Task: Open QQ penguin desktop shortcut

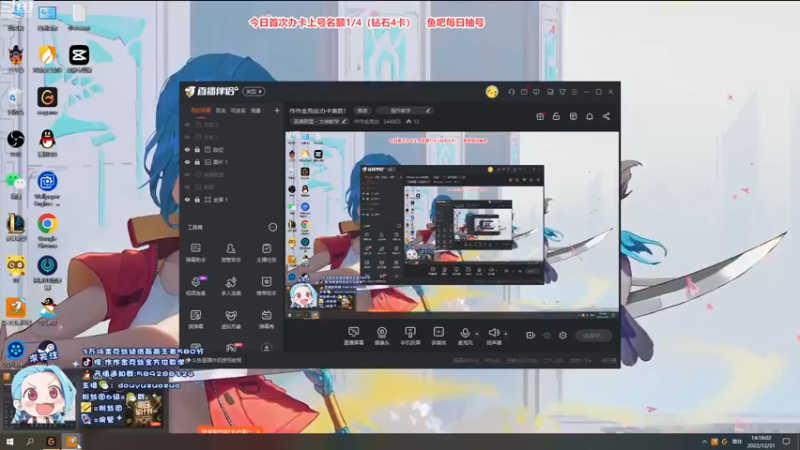Action: pos(47,143)
